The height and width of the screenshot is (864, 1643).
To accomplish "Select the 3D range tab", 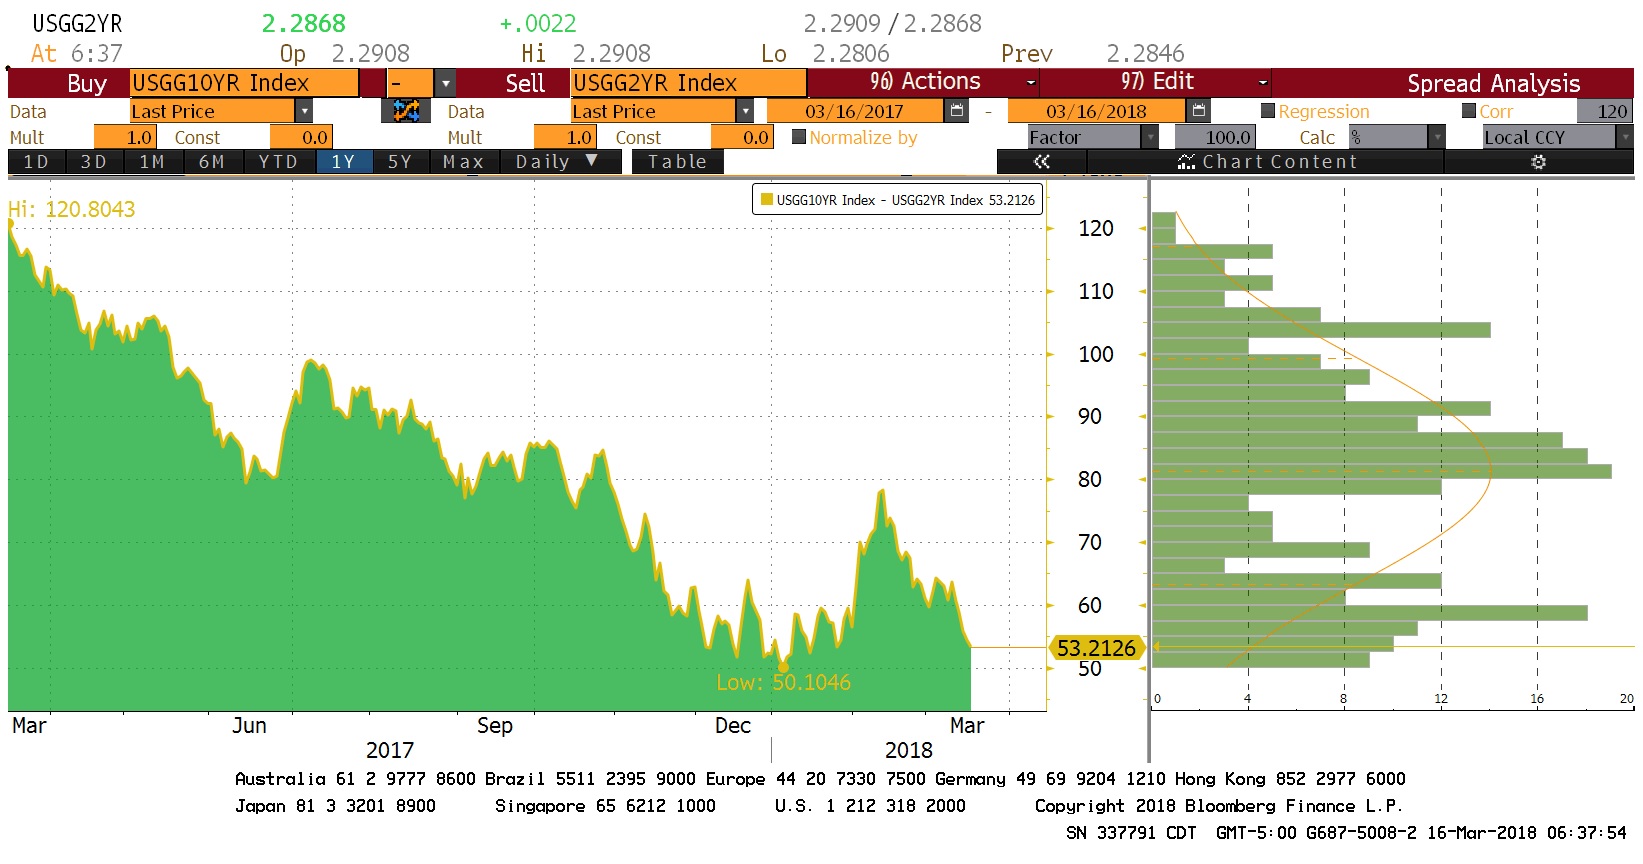I will pos(94,162).
